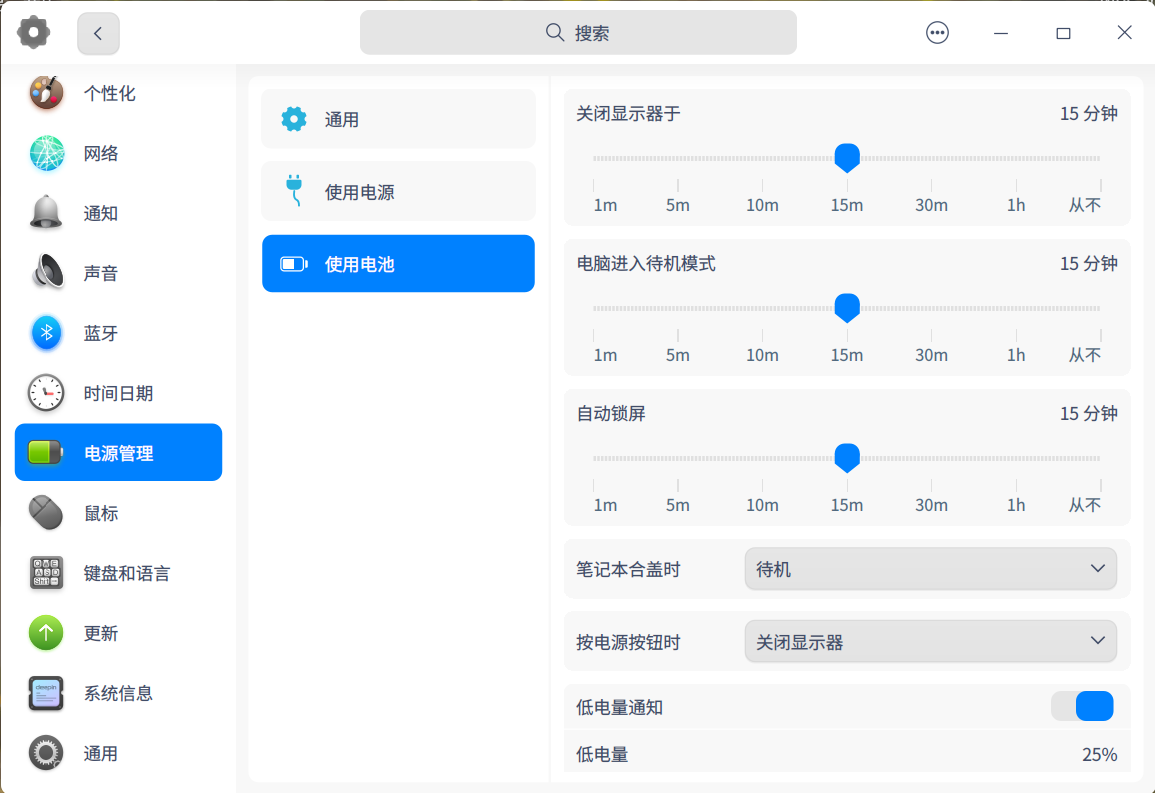Screen dimensions: 1155x793
Task: Open 时间日期 settings from sidebar
Action: 119,392
